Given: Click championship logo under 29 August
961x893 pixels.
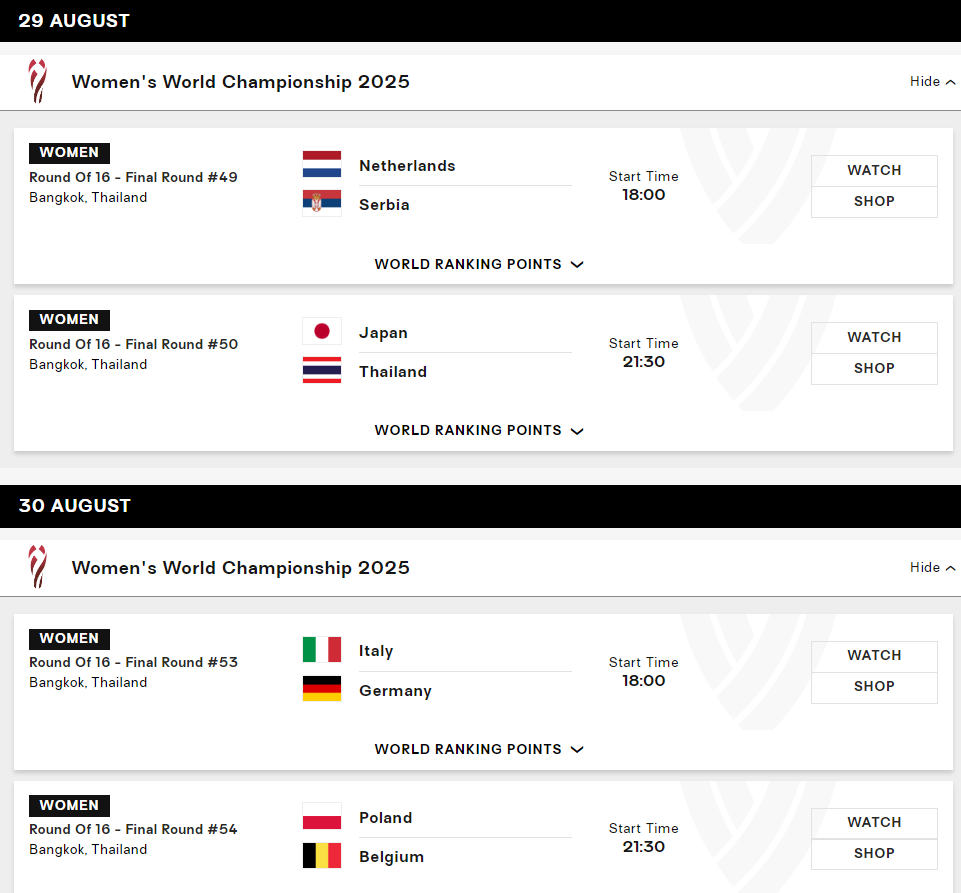Looking at the screenshot, I should click(x=38, y=81).
